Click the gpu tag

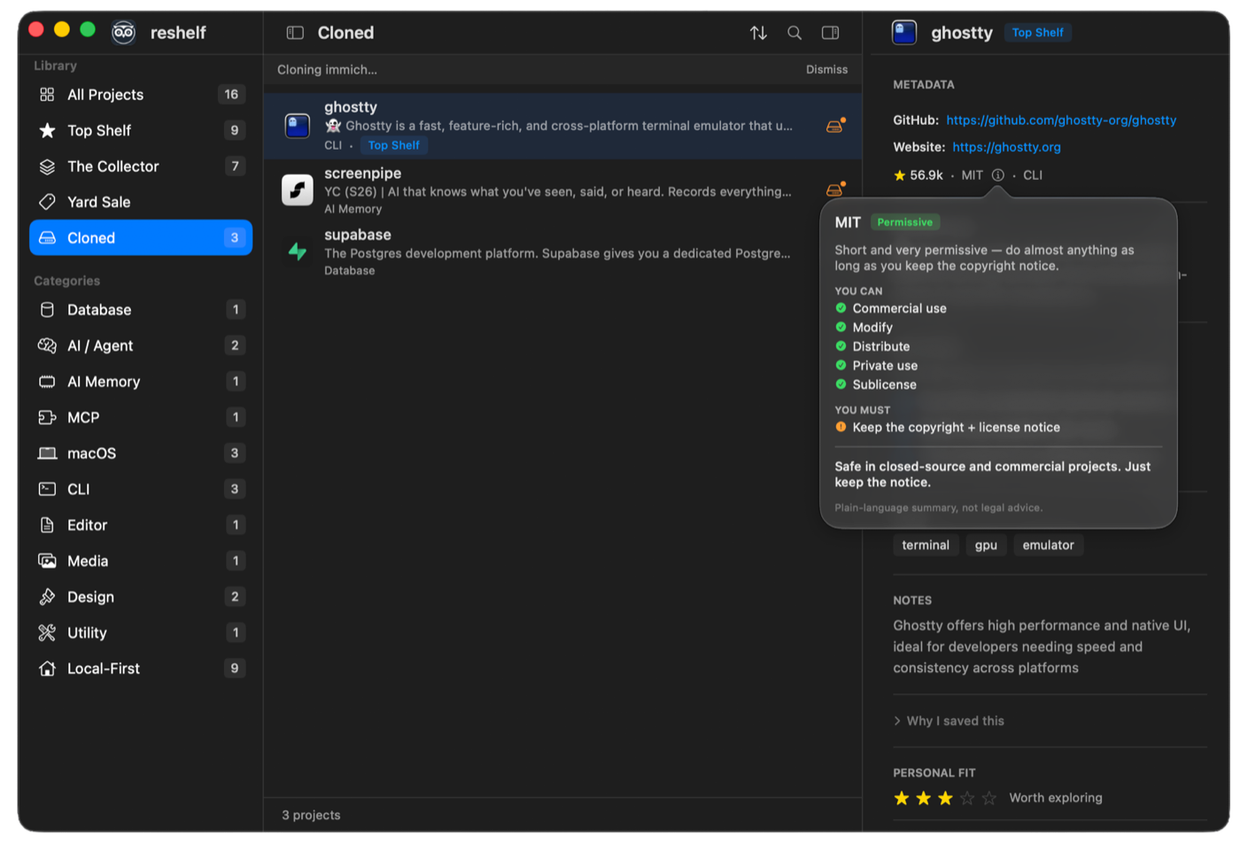[x=986, y=545]
